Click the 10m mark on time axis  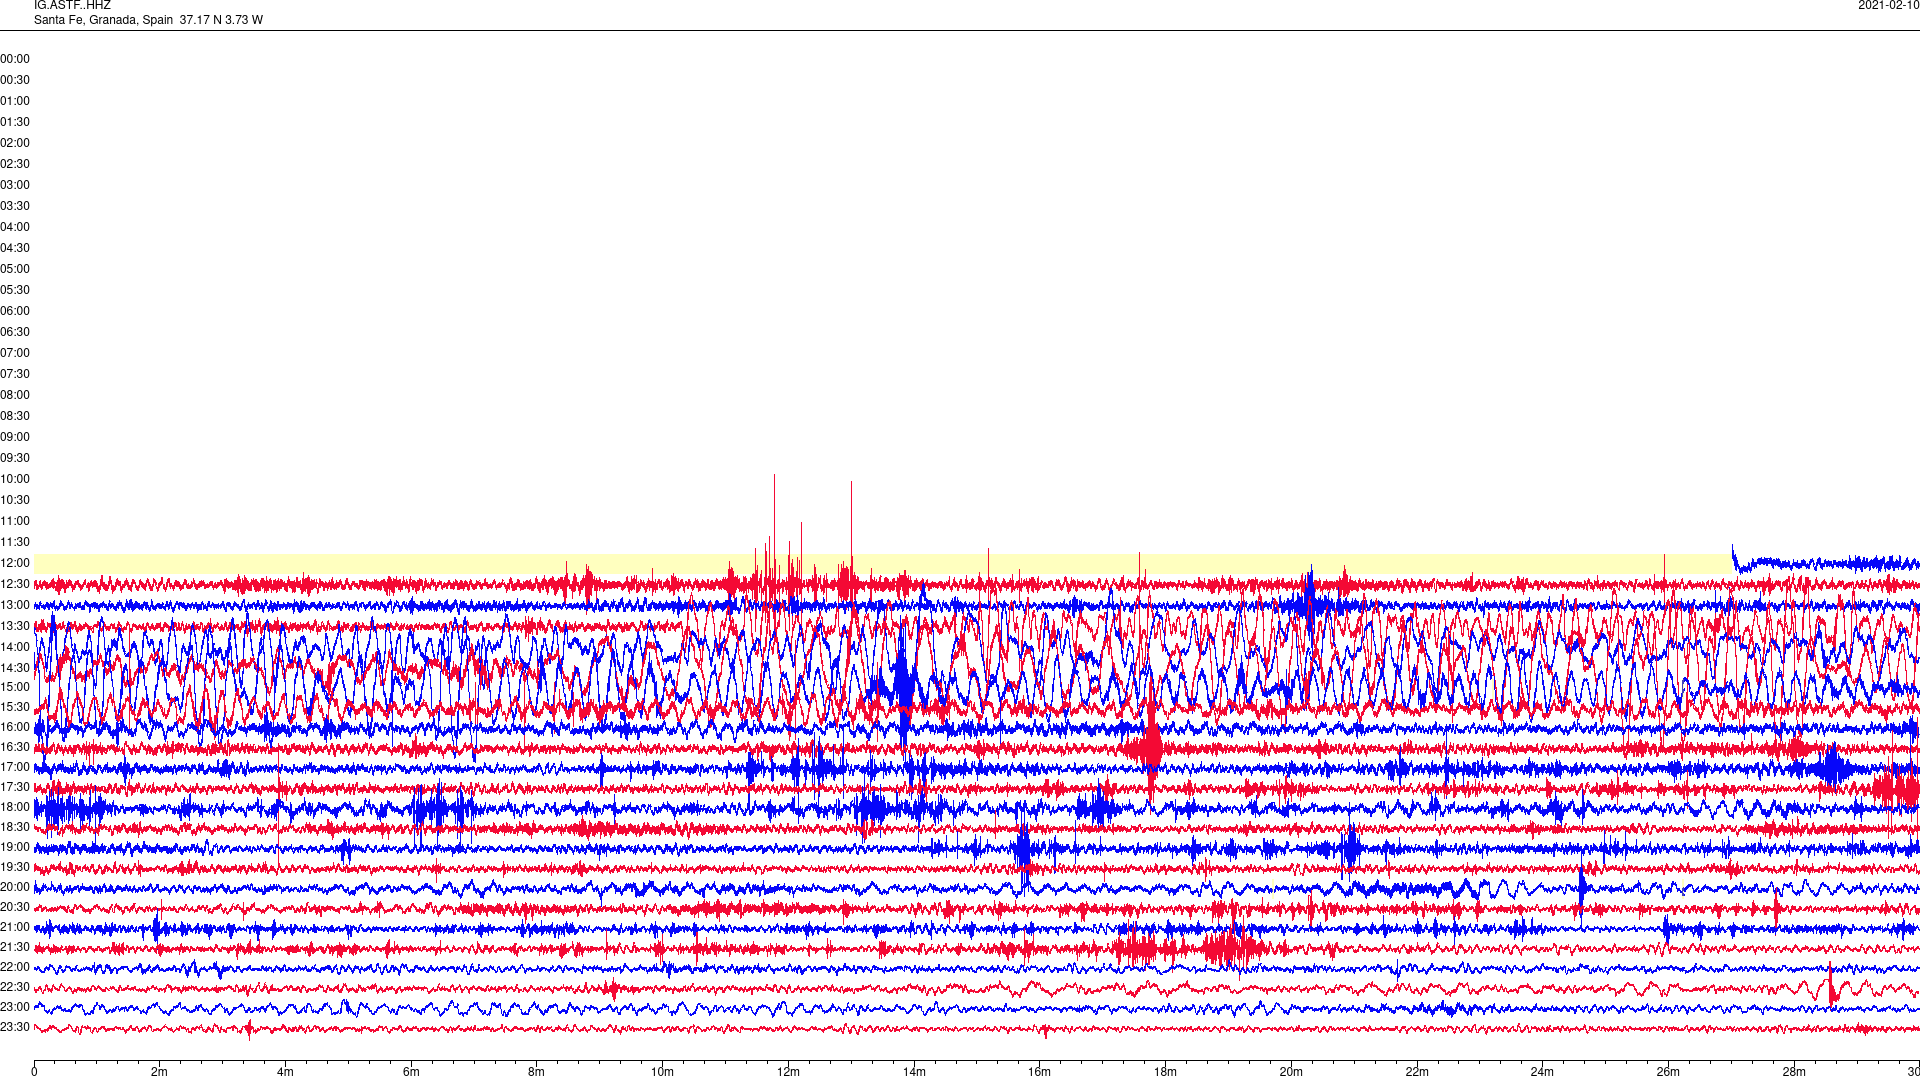662,1072
